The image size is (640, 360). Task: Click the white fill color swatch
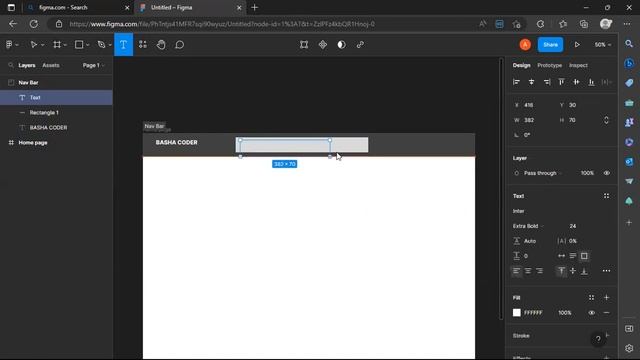point(516,313)
